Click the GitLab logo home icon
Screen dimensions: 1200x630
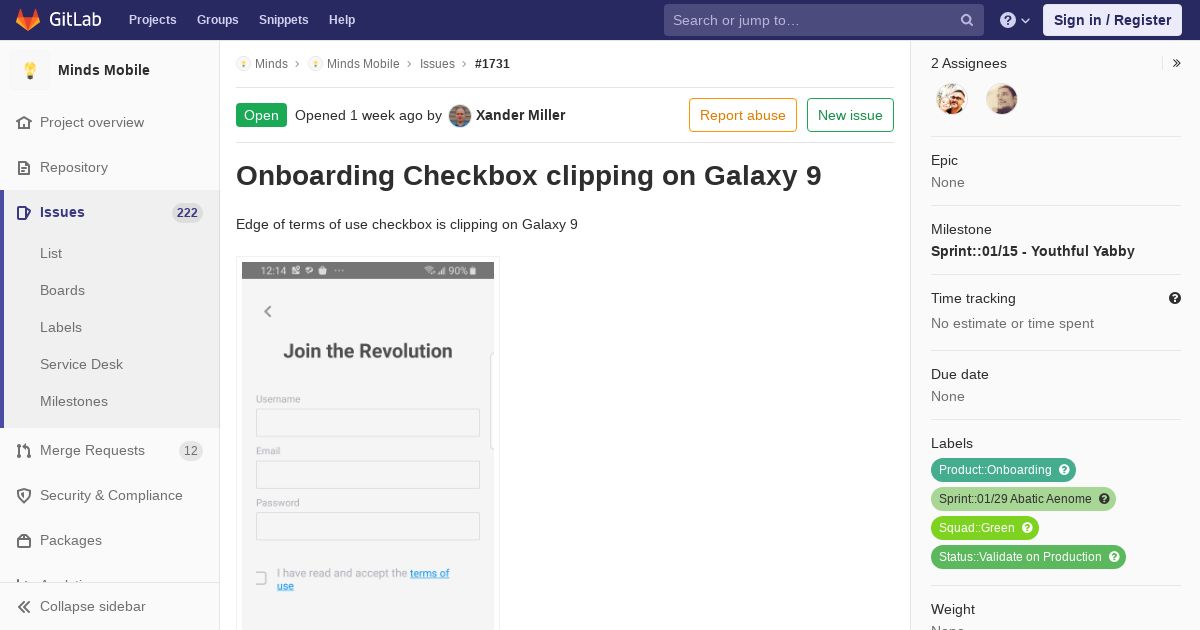point(28,20)
